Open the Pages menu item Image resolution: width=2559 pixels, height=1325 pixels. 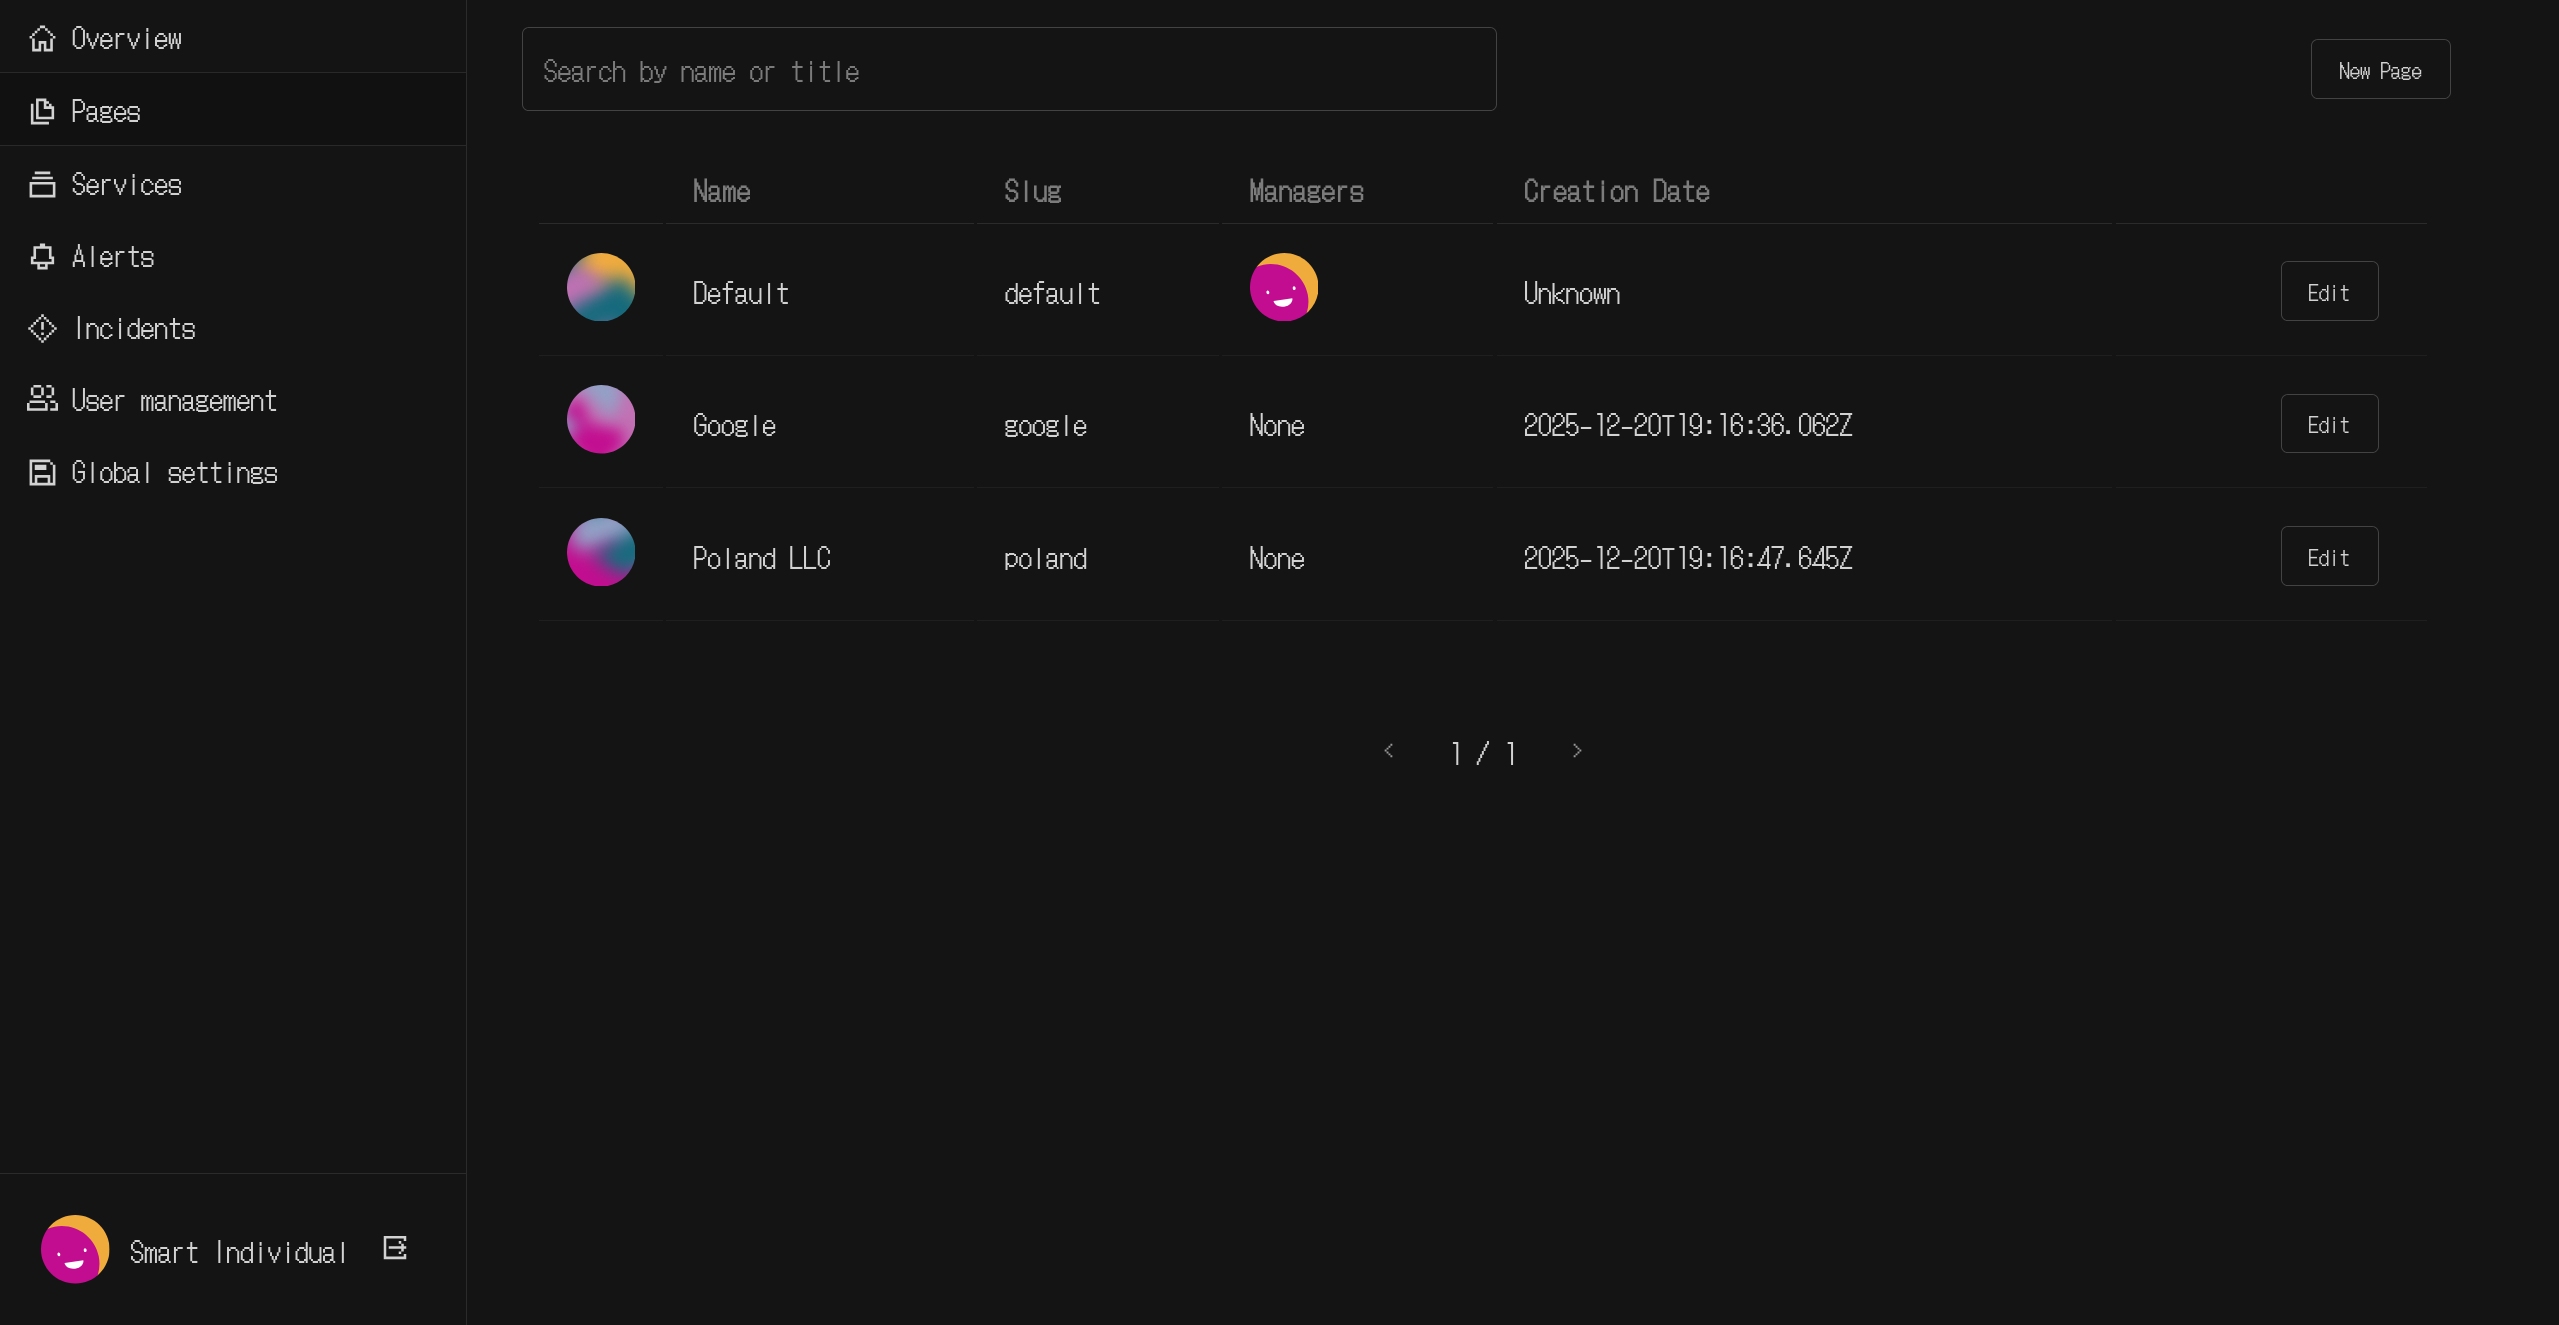click(x=105, y=111)
